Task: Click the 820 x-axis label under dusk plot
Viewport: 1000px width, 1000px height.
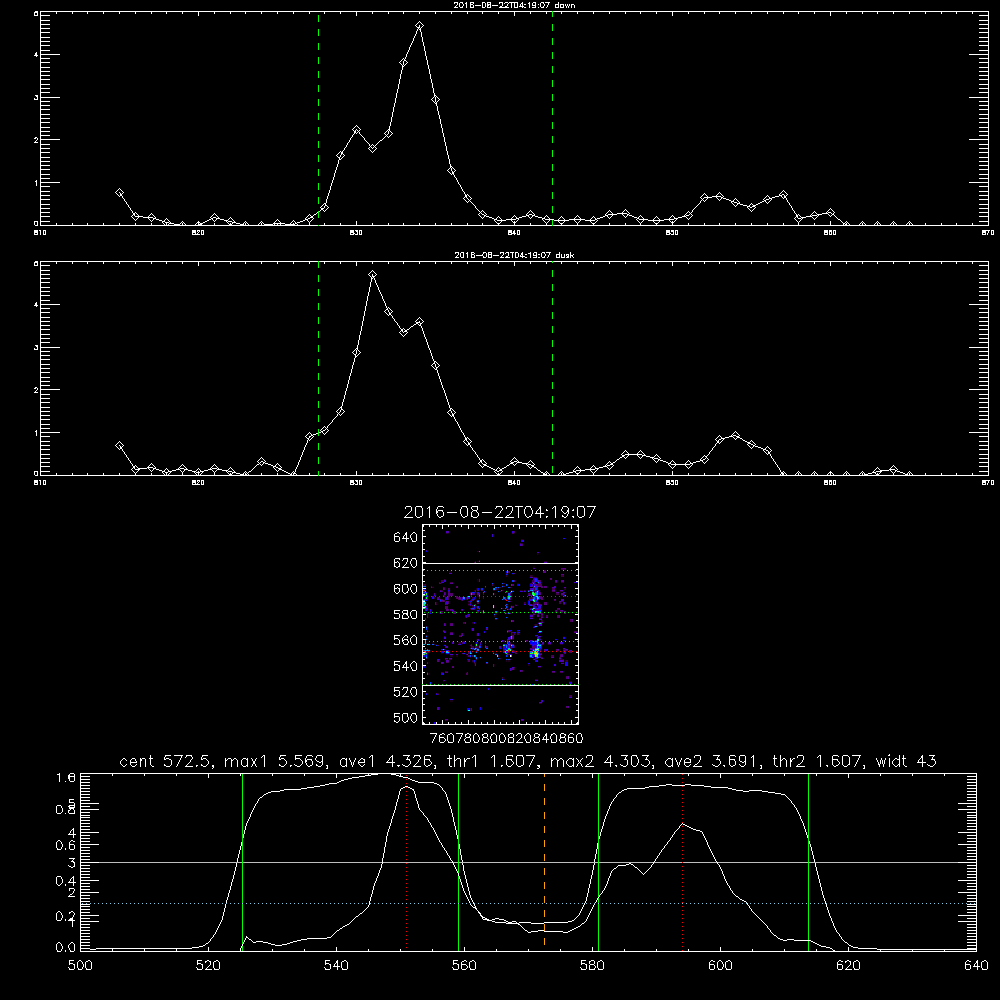Action: (198, 483)
